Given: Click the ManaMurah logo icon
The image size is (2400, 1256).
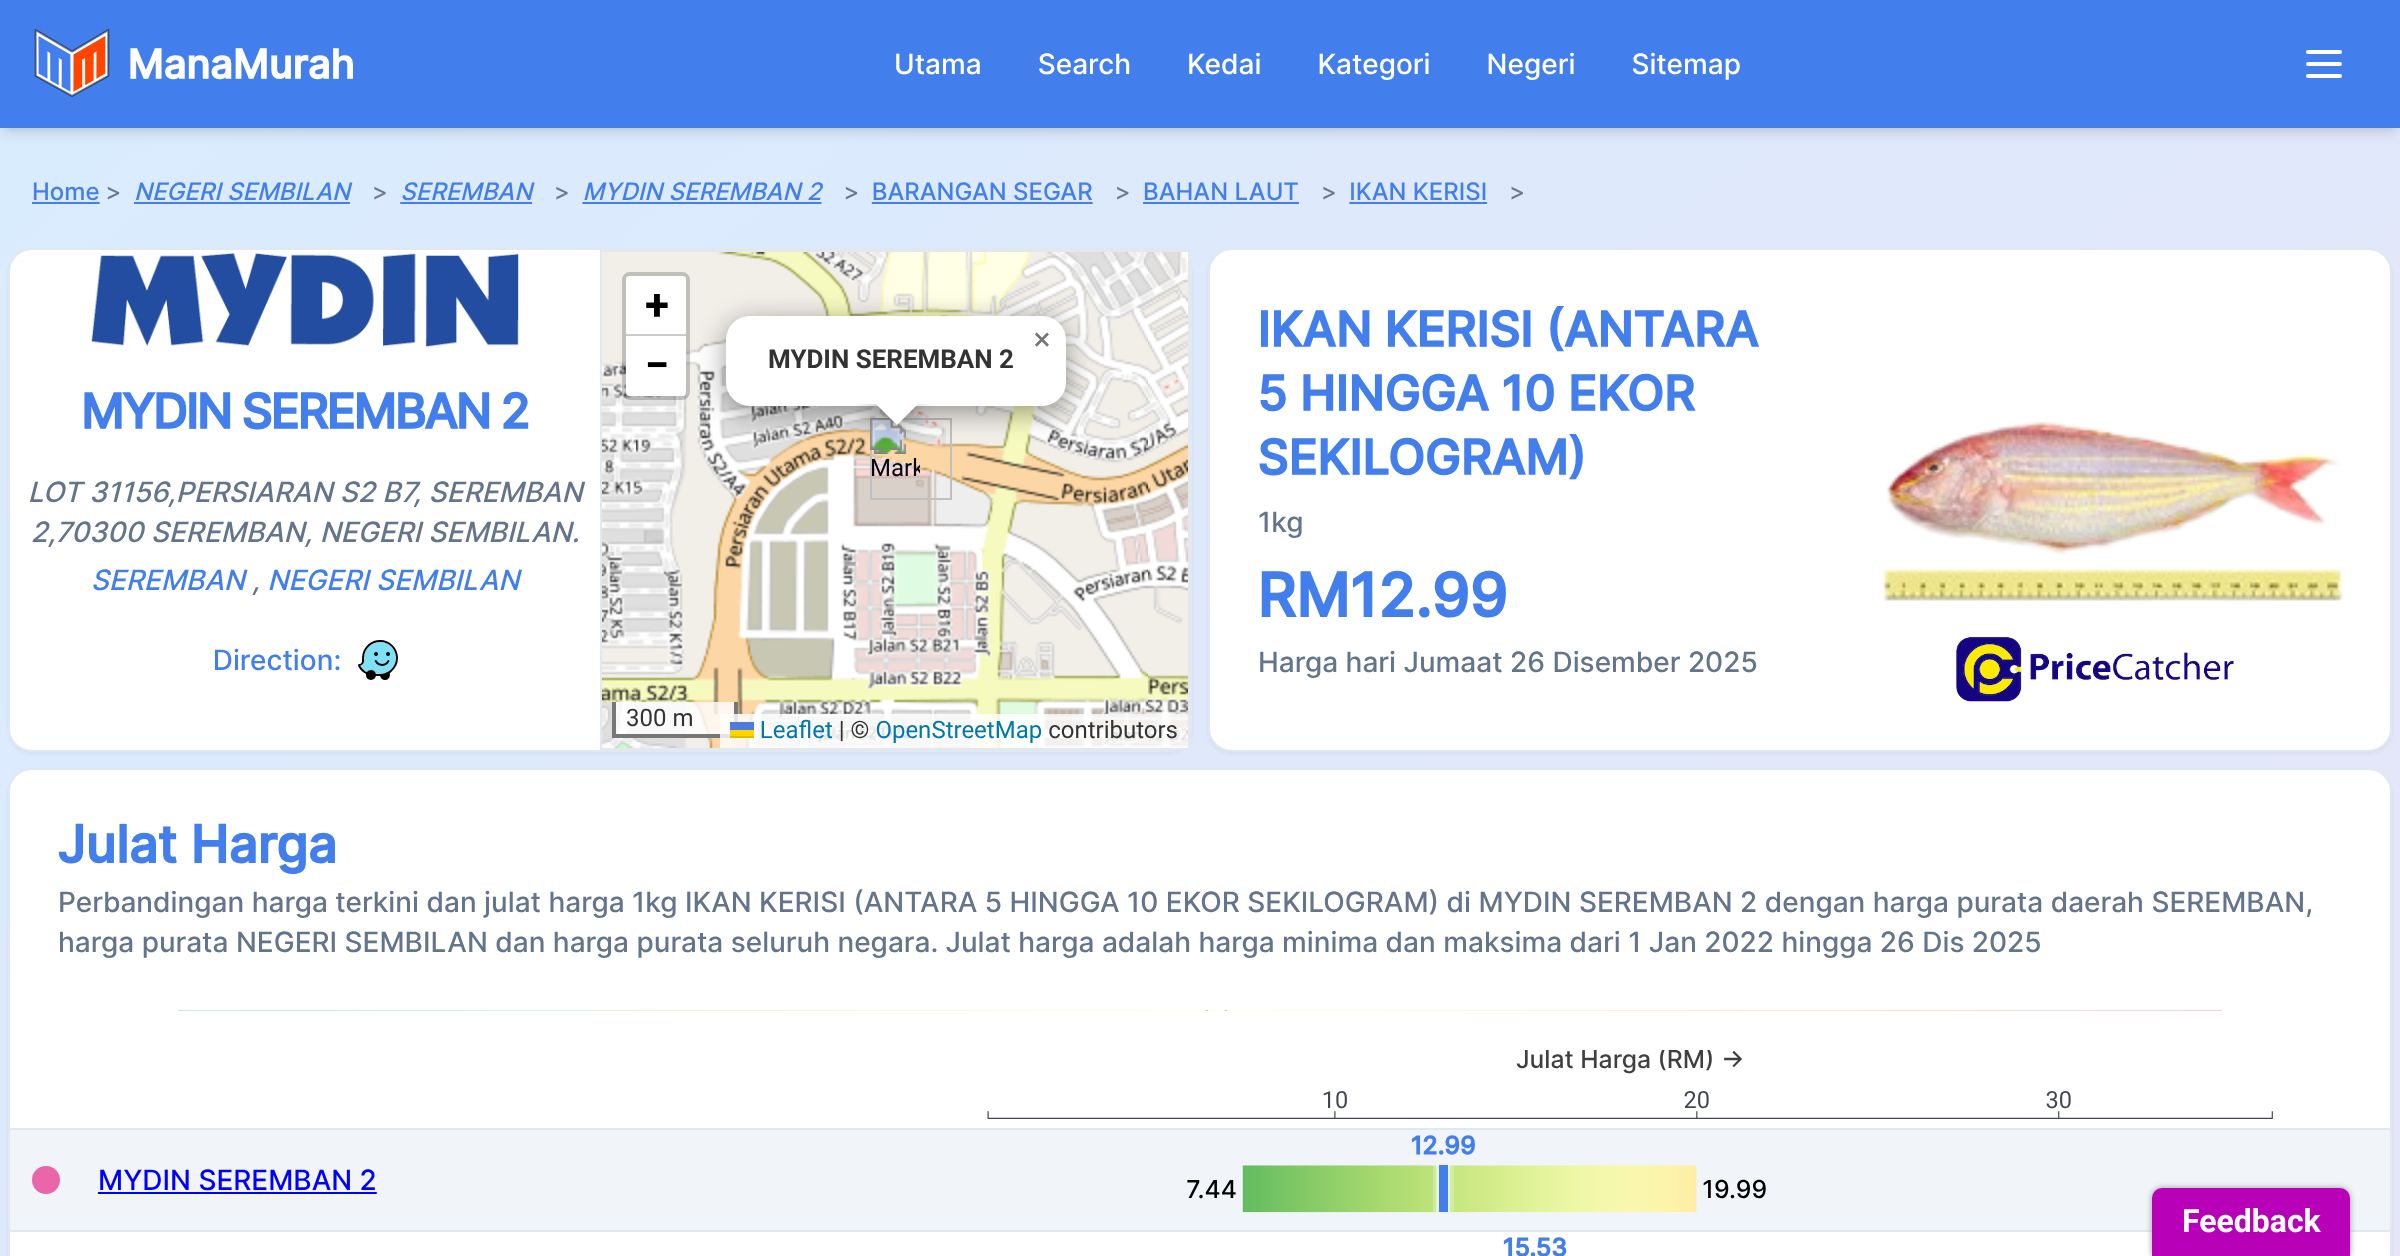Looking at the screenshot, I should click(70, 63).
